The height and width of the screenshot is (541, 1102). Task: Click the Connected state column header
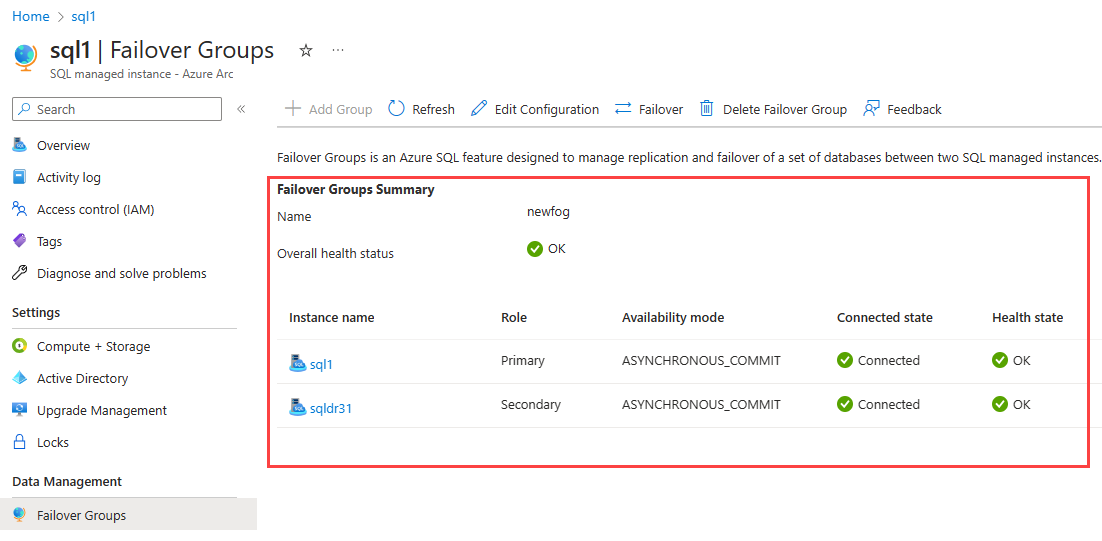click(885, 318)
